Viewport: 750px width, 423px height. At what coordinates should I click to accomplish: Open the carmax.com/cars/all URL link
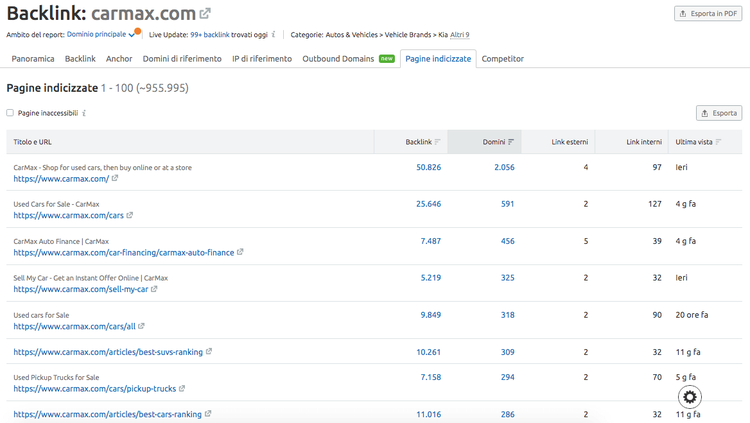point(75,326)
